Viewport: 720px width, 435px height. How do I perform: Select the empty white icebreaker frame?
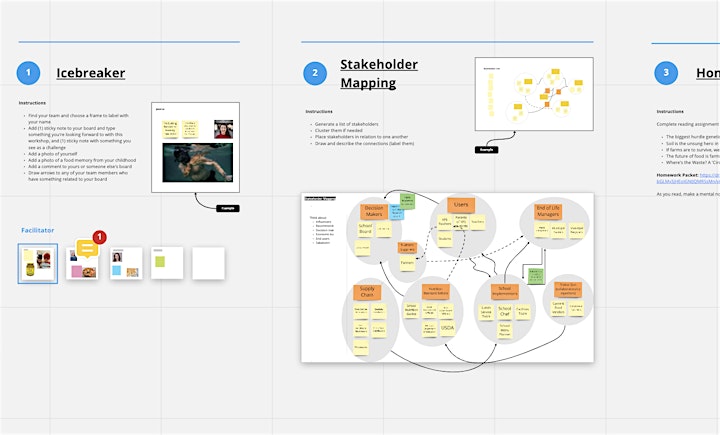pyautogui.click(x=208, y=263)
